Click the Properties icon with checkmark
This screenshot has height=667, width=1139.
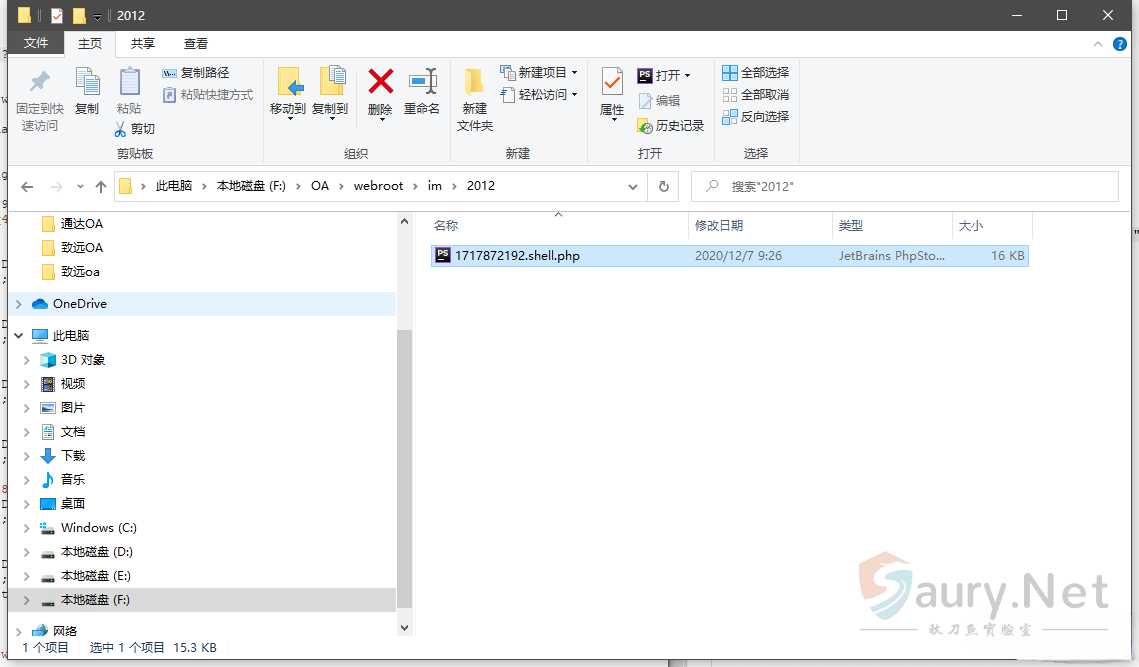(x=612, y=83)
